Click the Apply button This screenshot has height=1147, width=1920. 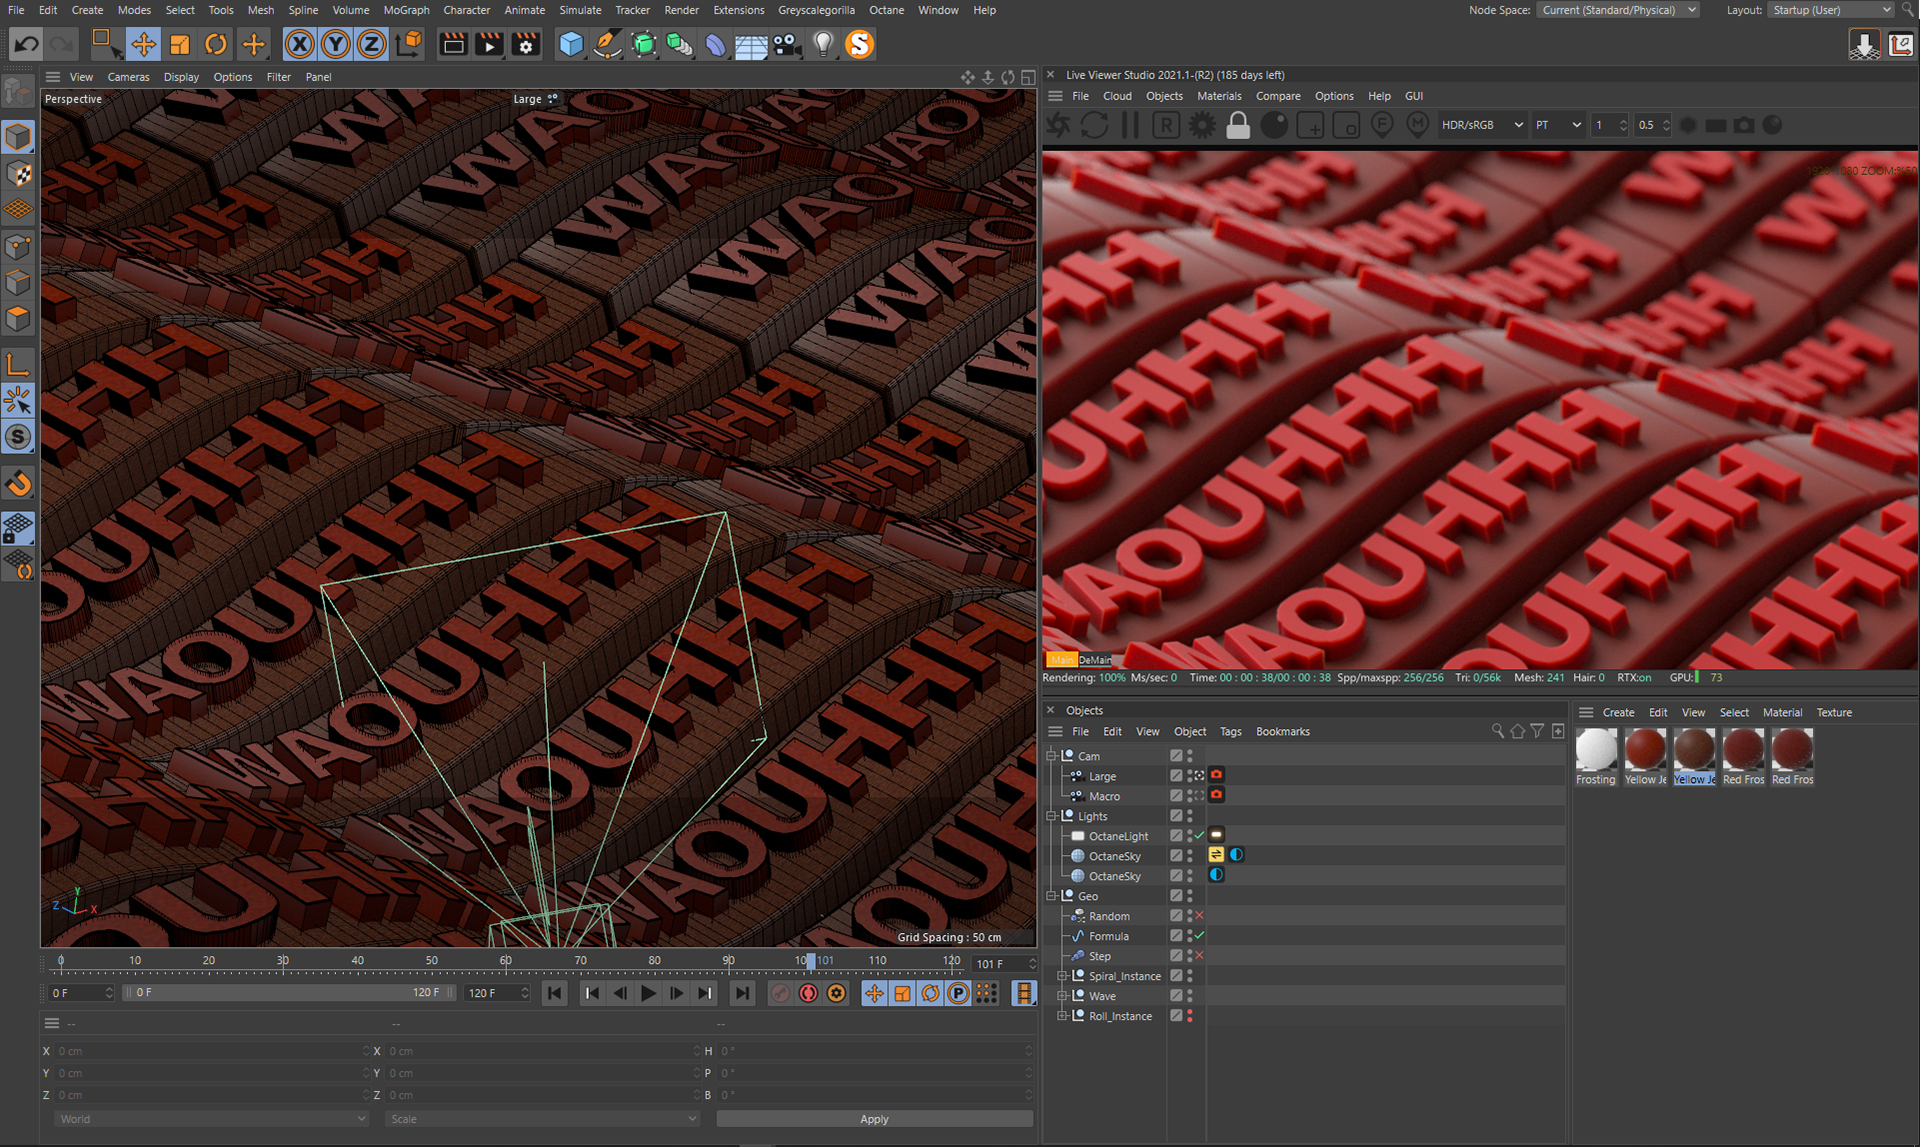coord(874,1119)
